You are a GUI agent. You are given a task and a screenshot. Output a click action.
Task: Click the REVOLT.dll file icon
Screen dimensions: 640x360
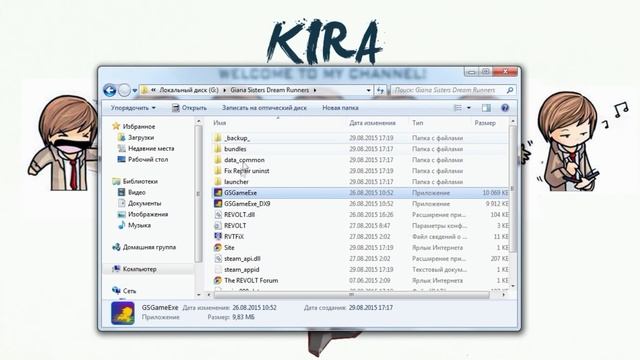click(x=218, y=215)
